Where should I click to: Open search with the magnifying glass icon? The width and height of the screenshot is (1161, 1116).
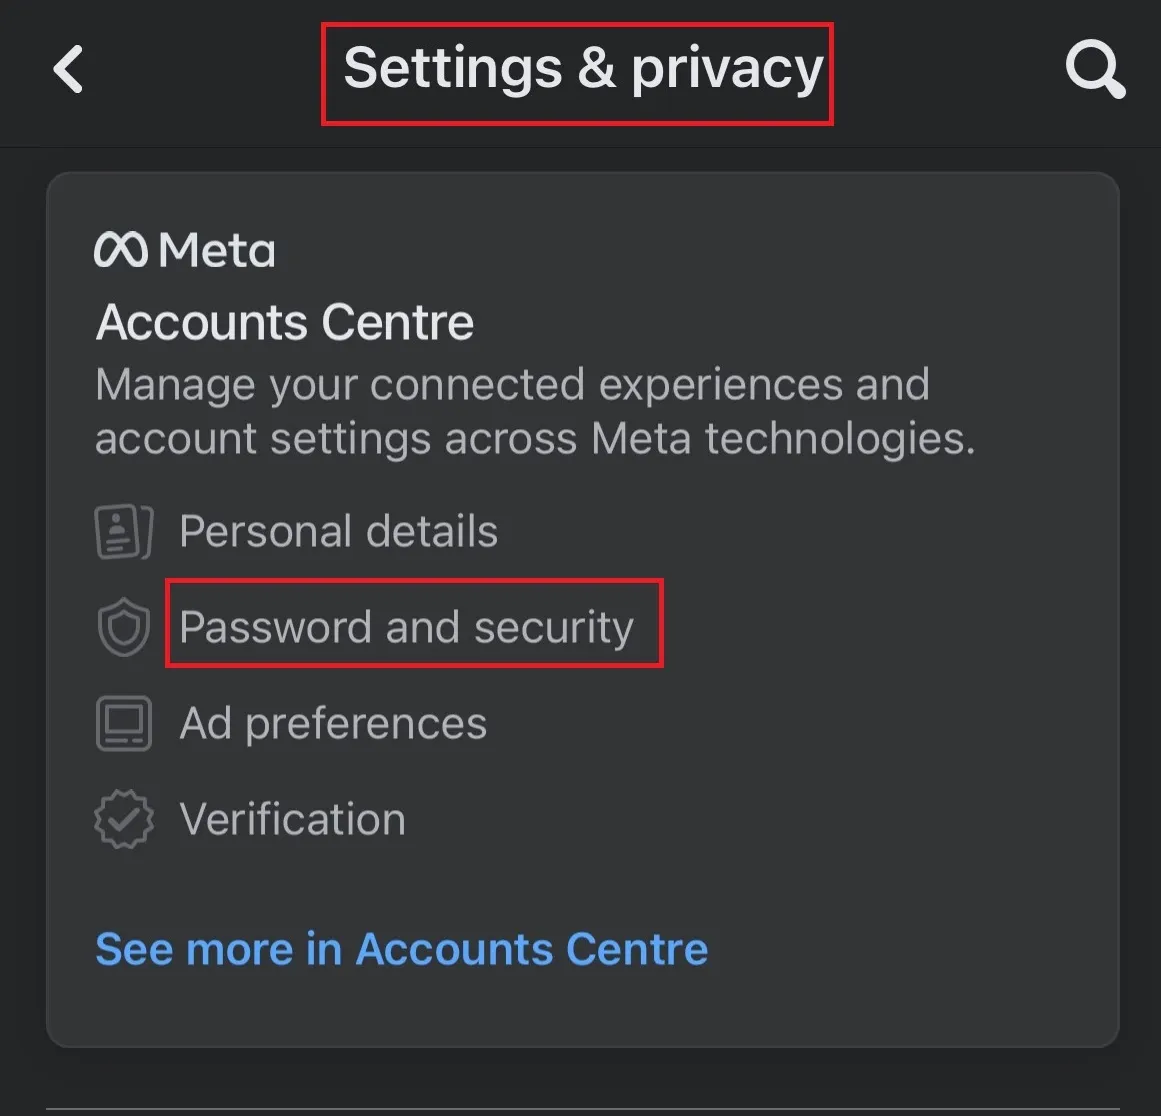point(1094,70)
